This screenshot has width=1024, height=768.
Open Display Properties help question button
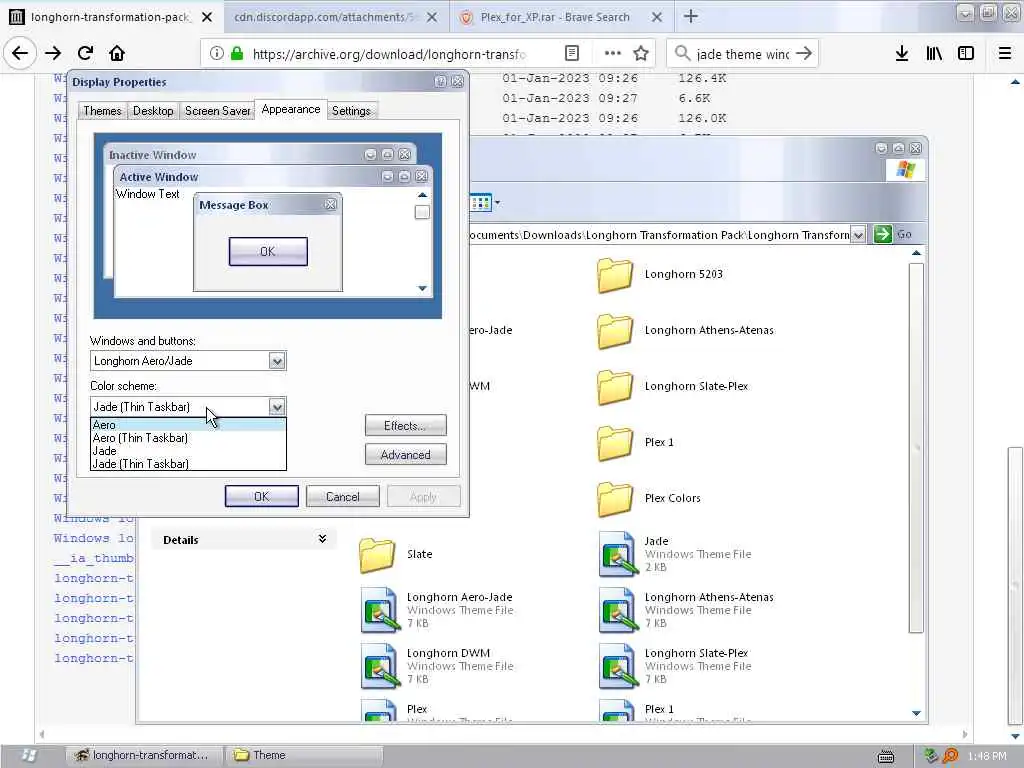pyautogui.click(x=440, y=82)
